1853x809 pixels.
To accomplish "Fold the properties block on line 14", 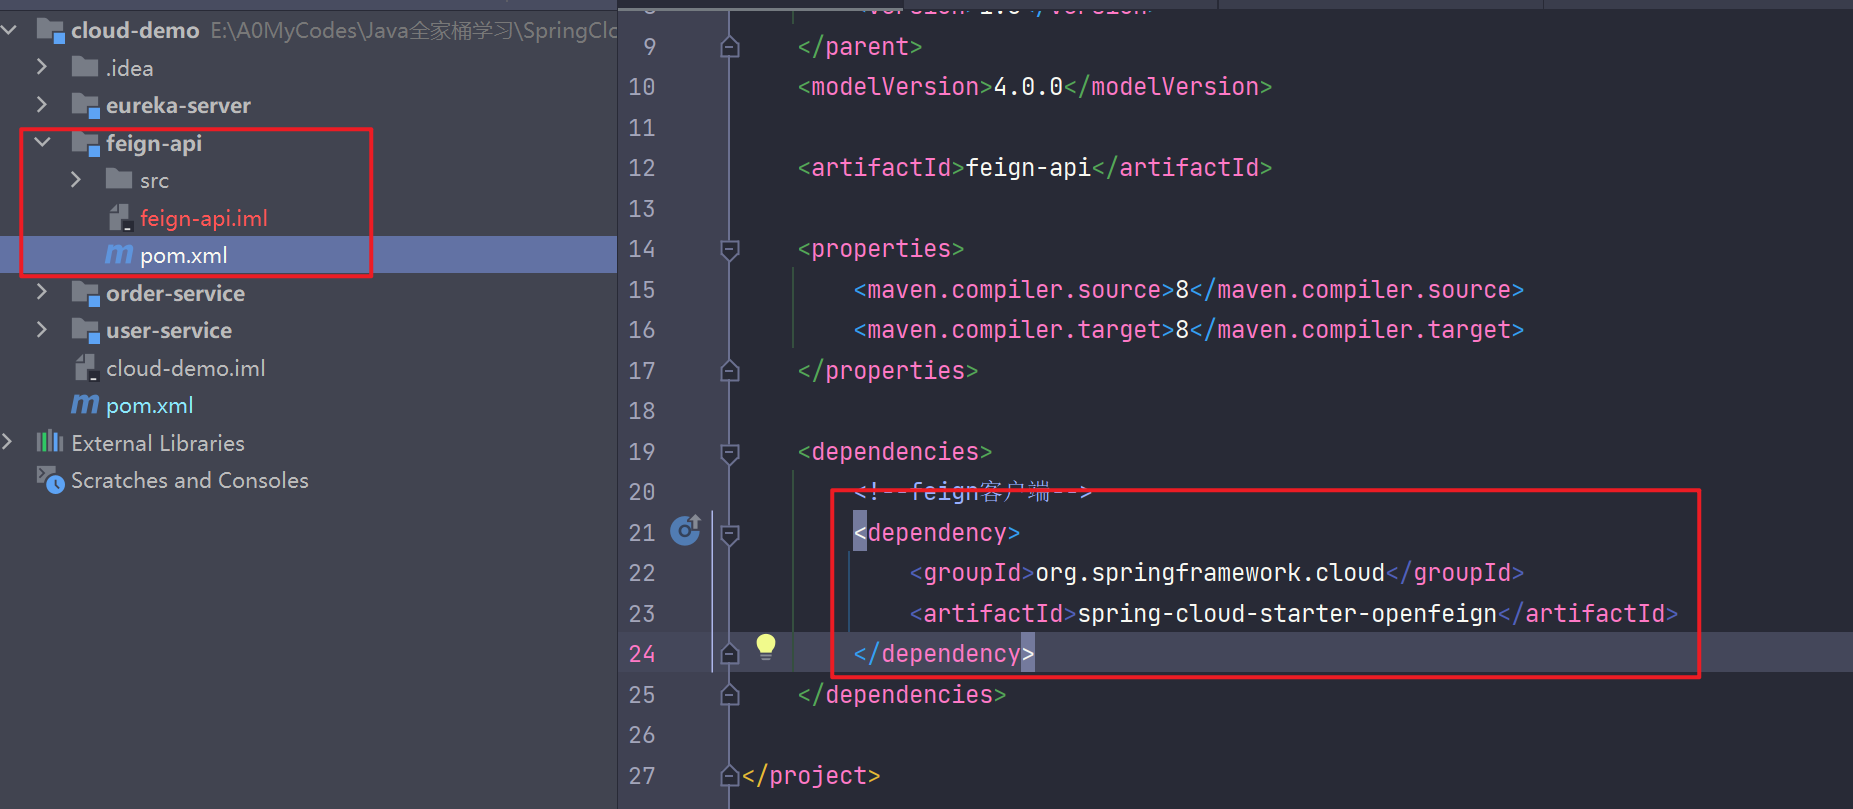I will pos(730,249).
